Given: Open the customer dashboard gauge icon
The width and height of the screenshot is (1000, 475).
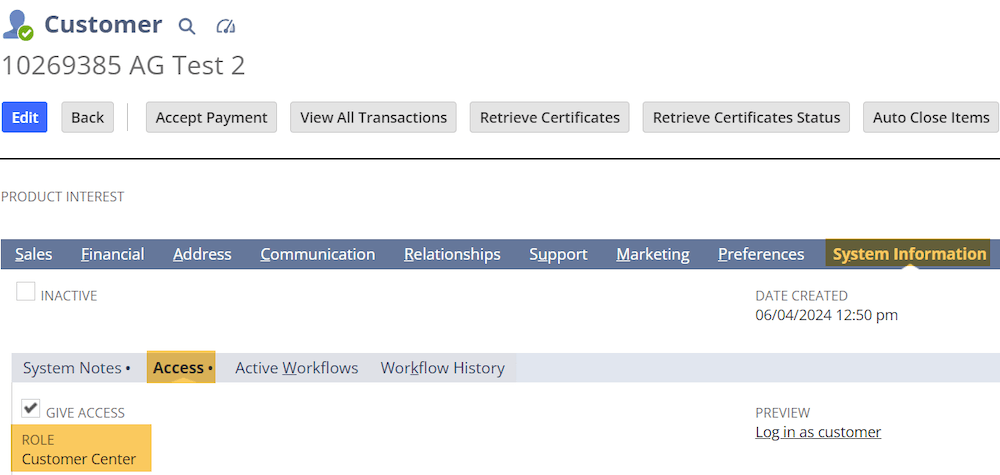Looking at the screenshot, I should (x=226, y=26).
